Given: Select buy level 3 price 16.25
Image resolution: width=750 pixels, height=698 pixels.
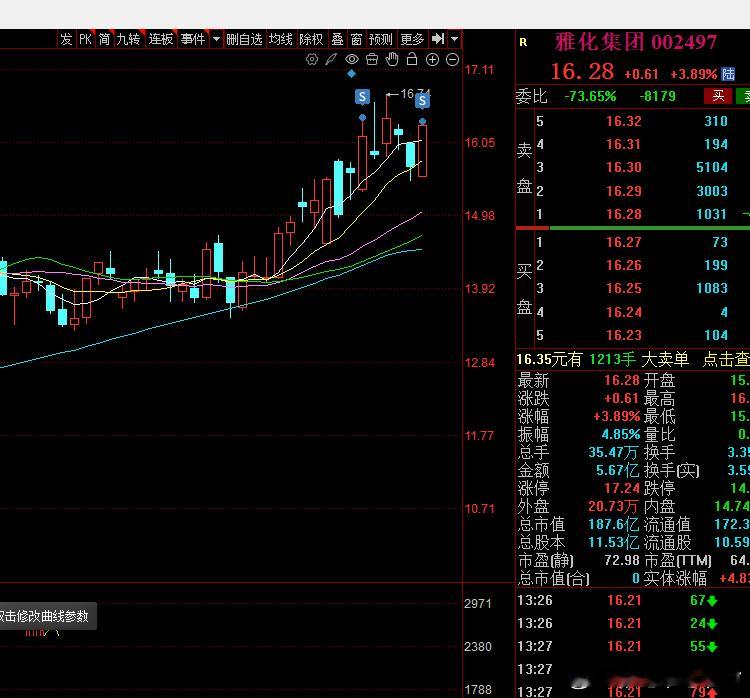Looking at the screenshot, I should 624,288.
